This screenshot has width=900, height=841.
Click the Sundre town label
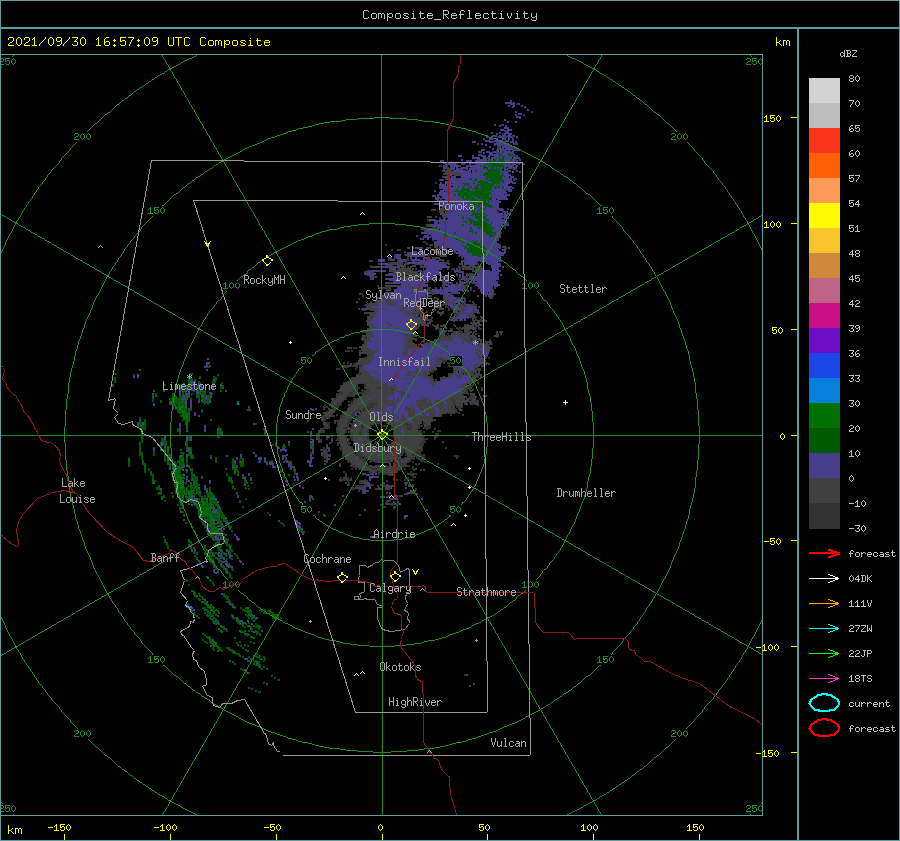pos(303,414)
